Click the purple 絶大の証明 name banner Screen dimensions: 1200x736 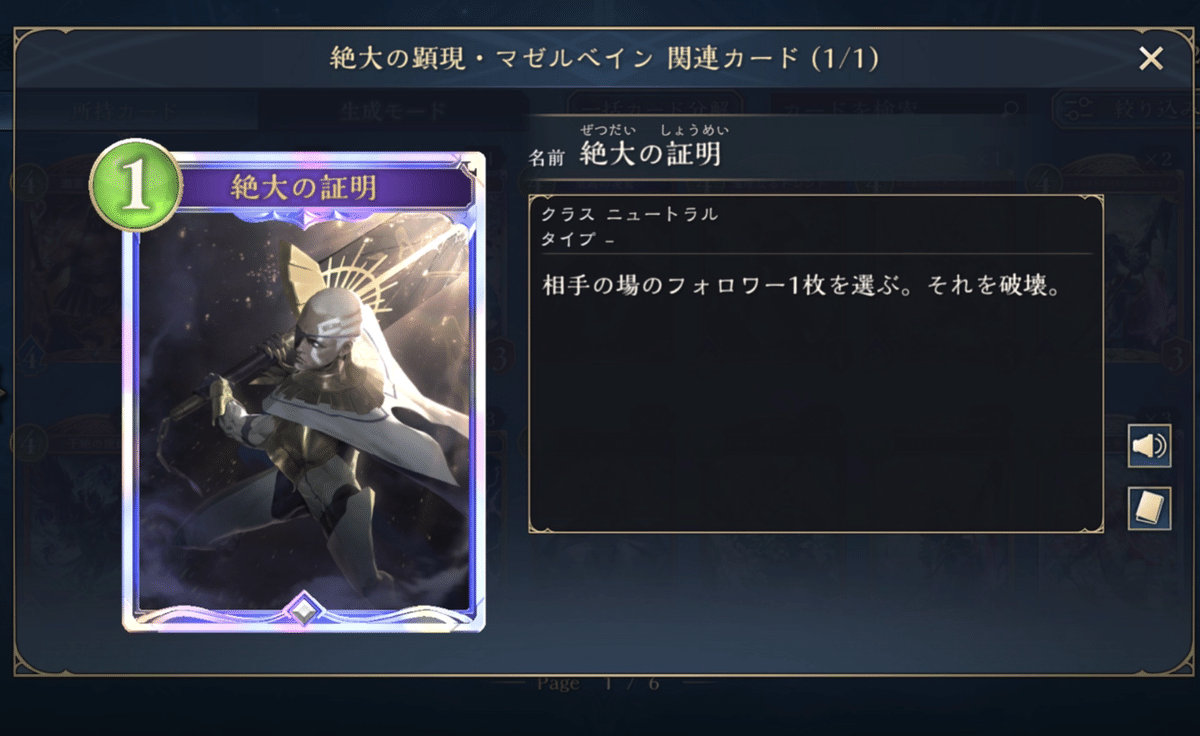pos(304,186)
